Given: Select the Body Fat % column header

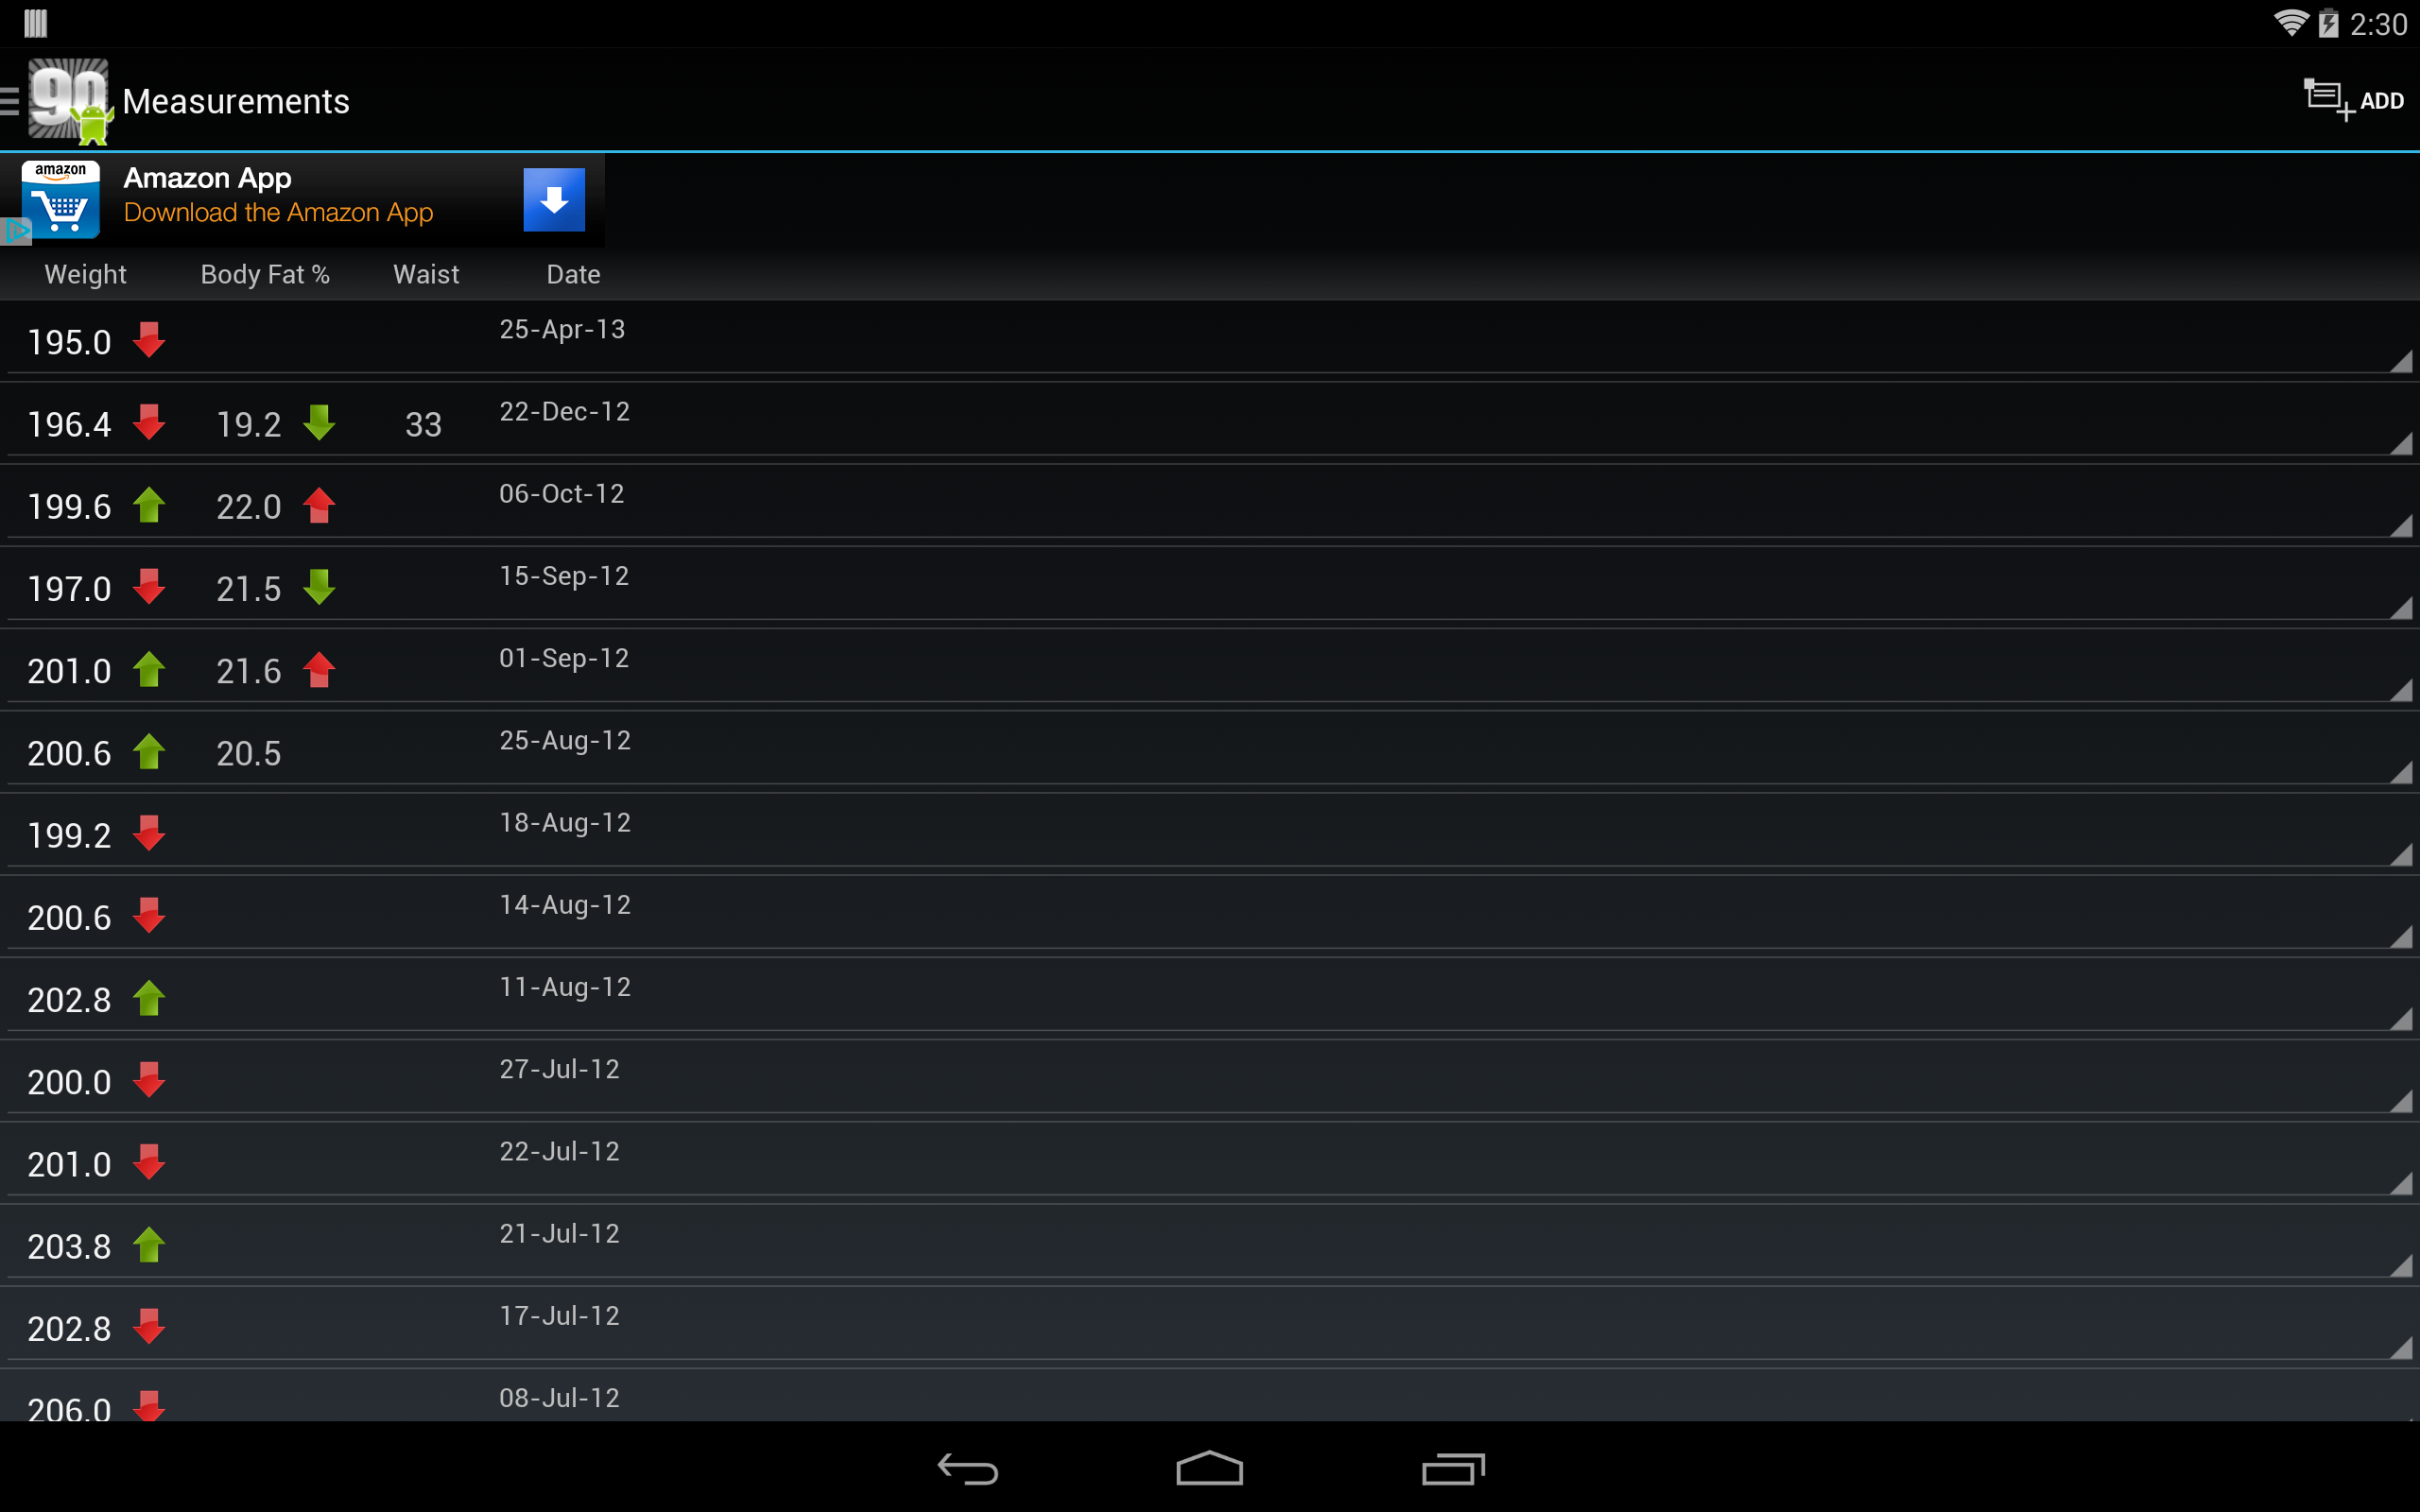Looking at the screenshot, I should pos(265,274).
